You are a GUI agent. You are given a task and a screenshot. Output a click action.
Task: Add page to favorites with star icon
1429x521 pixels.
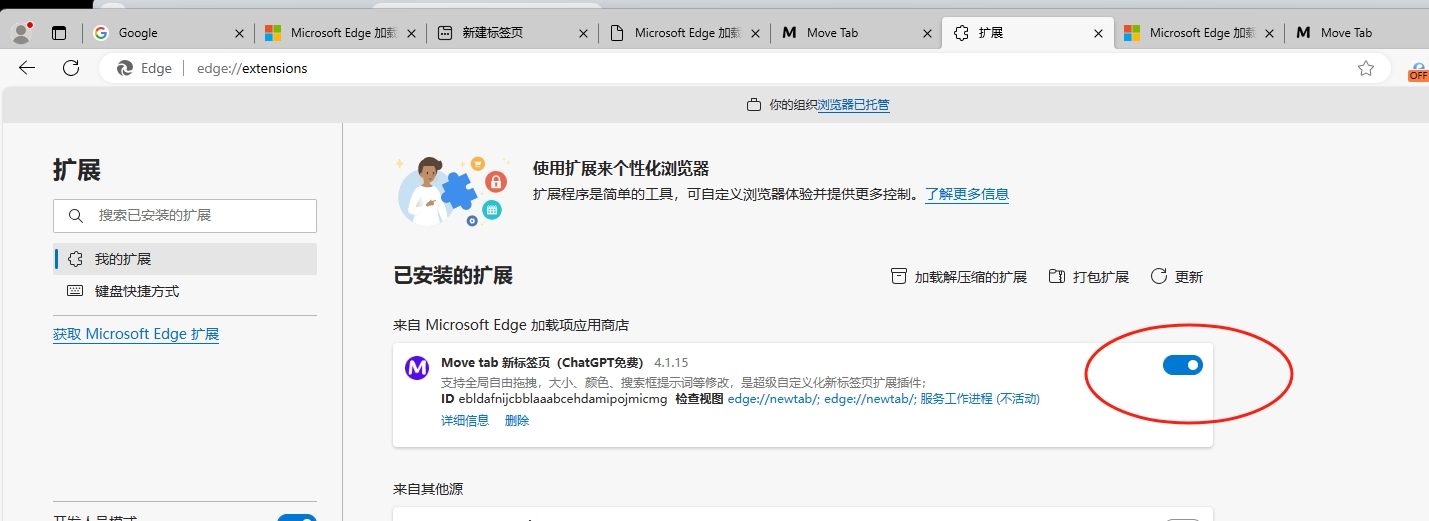pos(1366,68)
